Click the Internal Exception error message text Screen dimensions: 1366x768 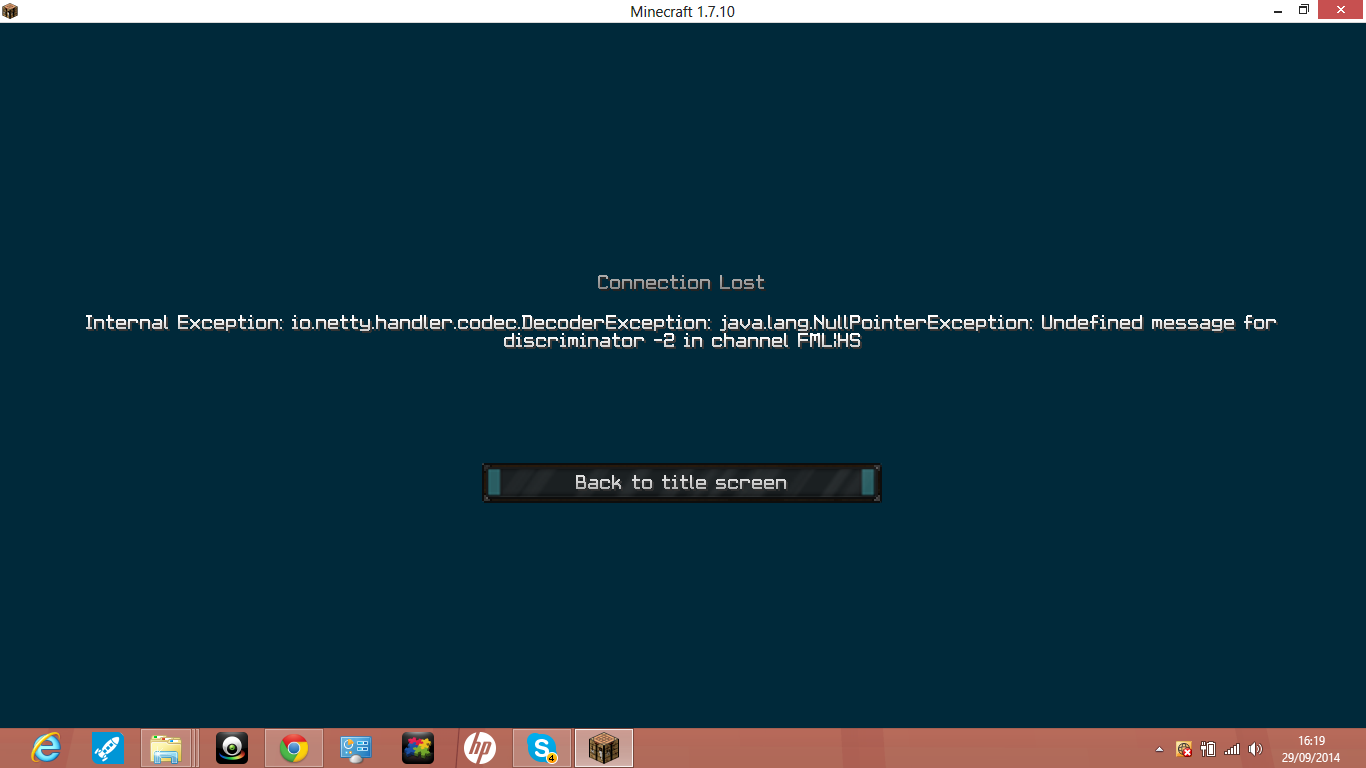(x=681, y=331)
